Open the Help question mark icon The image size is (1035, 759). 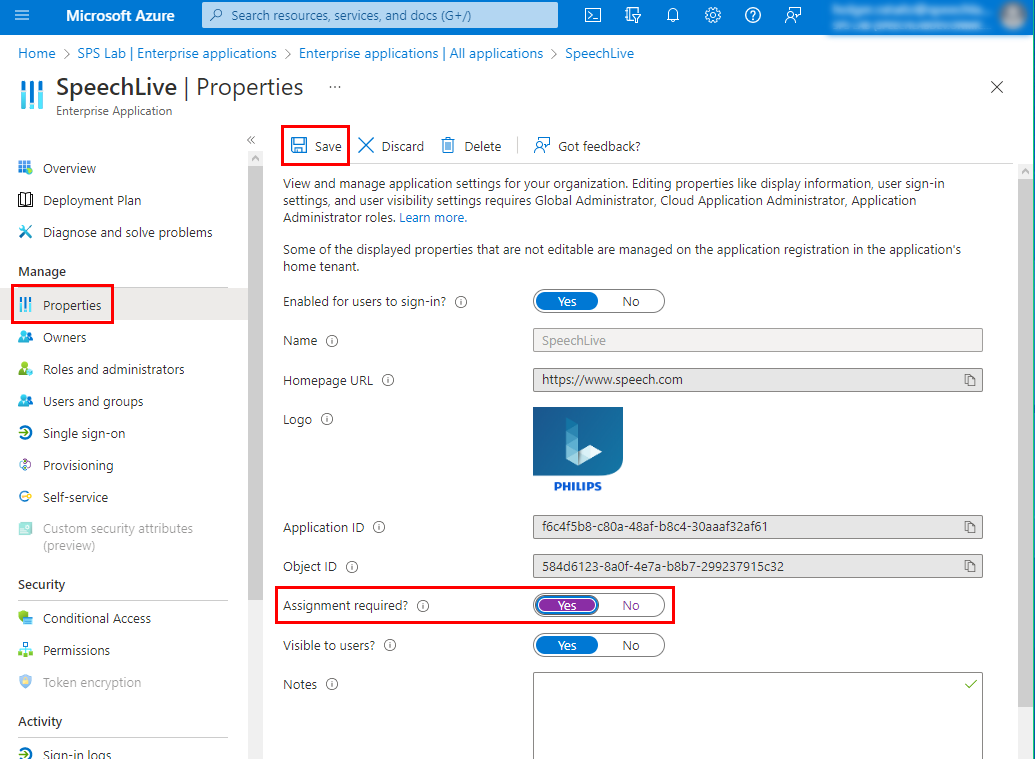[752, 15]
